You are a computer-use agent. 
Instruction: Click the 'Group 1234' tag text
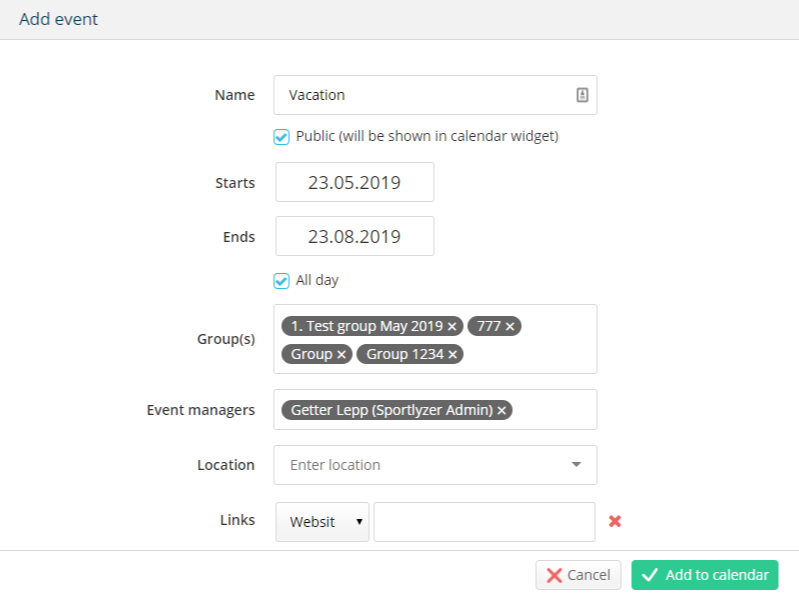[x=405, y=354]
